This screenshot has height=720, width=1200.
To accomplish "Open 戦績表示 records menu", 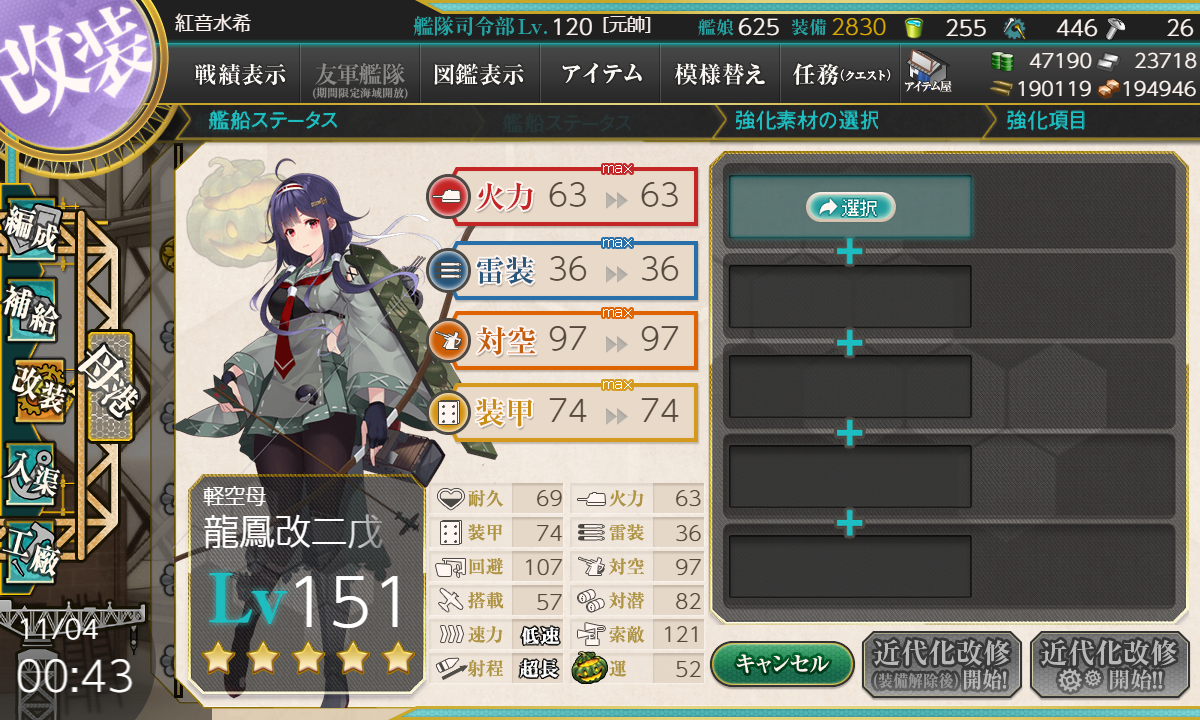I will coord(241,74).
